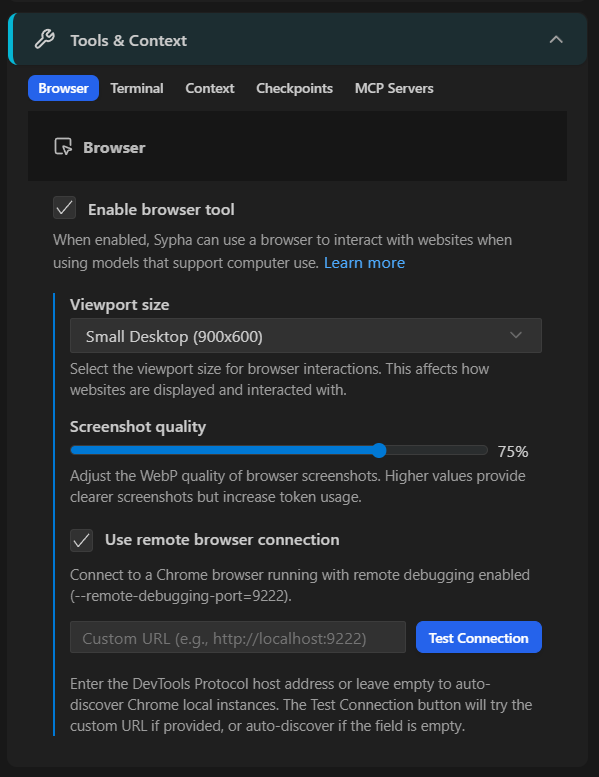
Task: Click the Screenshot quality slider handle
Action: tap(379, 450)
